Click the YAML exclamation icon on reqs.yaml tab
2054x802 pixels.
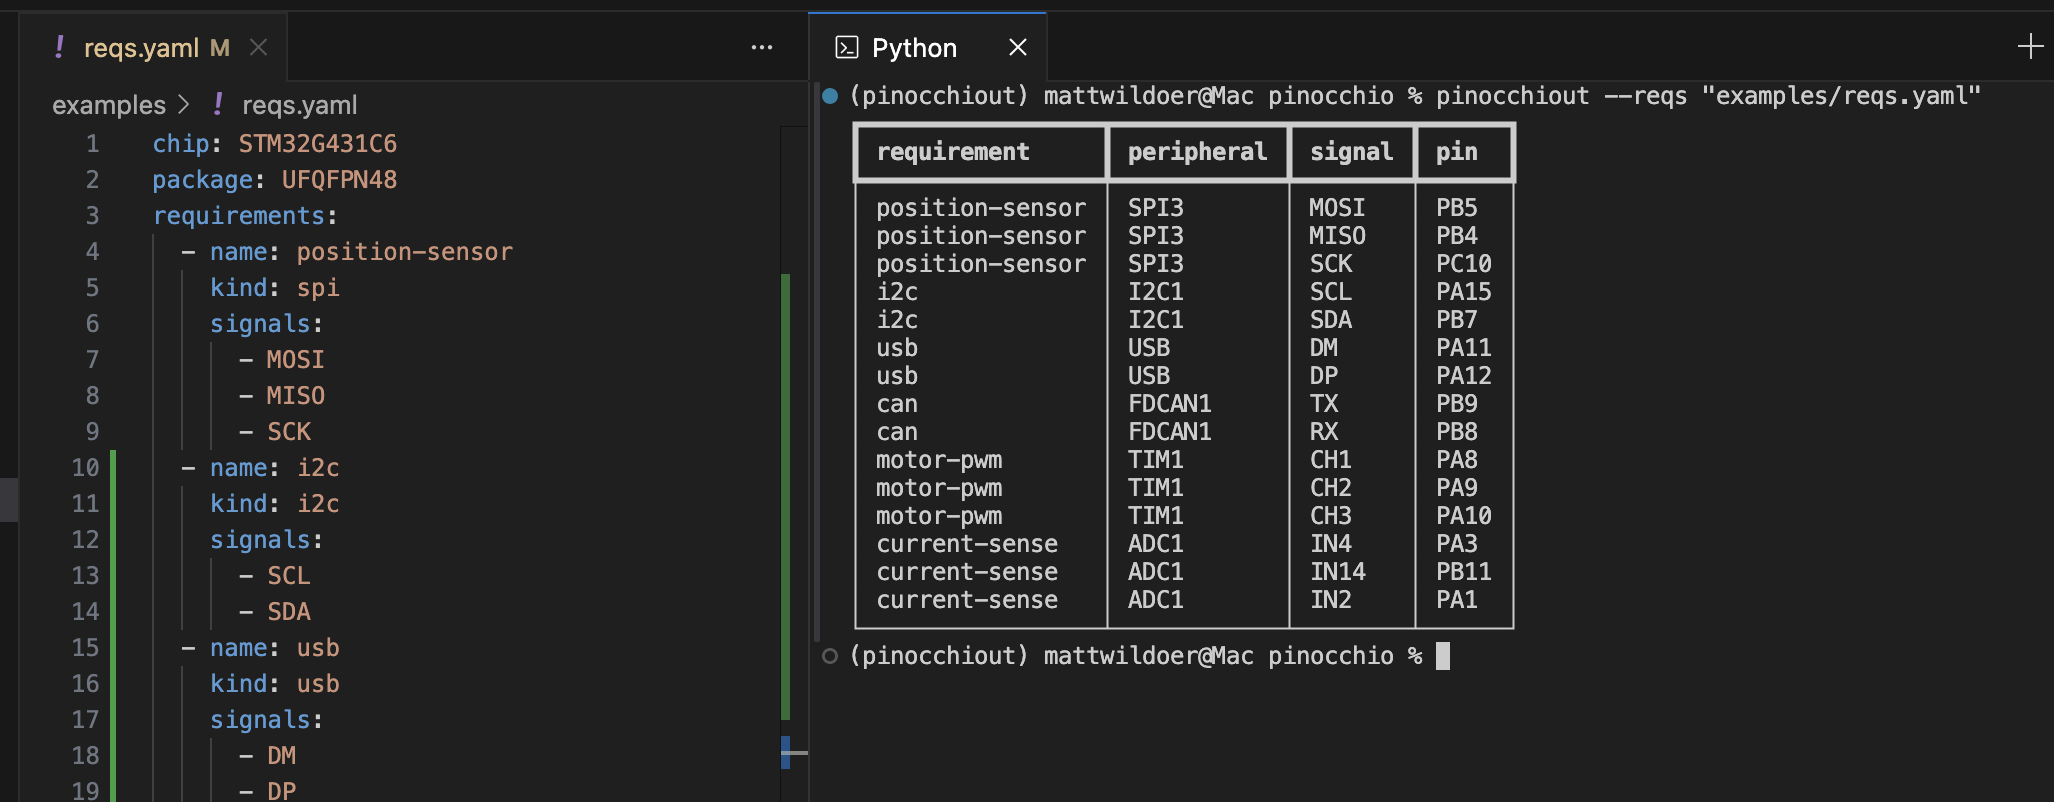60,47
